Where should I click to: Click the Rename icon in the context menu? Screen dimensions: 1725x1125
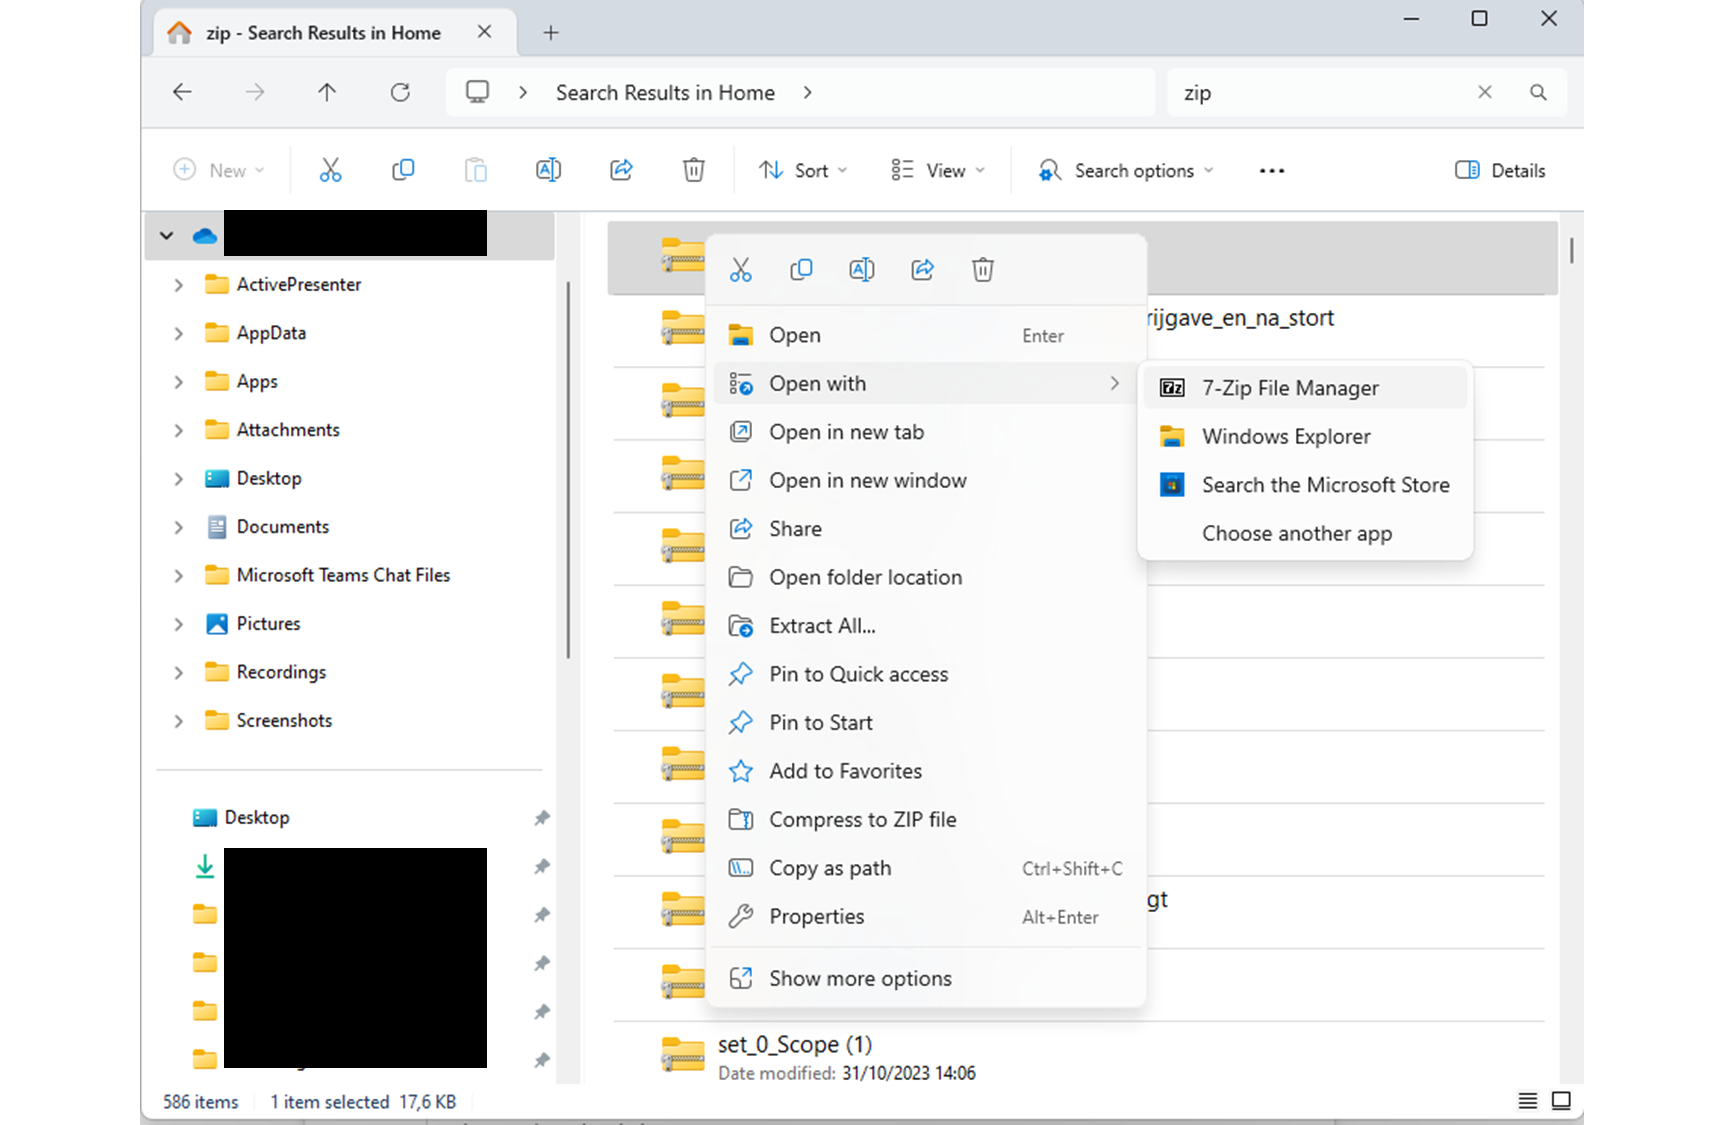(x=861, y=270)
